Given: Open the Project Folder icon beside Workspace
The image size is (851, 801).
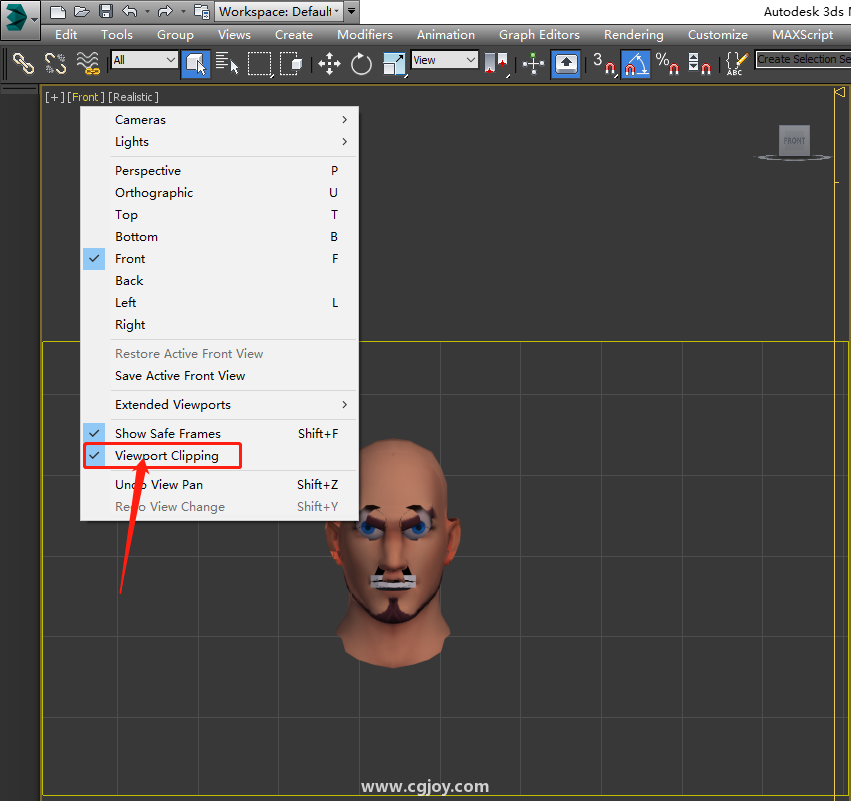Looking at the screenshot, I should (201, 11).
